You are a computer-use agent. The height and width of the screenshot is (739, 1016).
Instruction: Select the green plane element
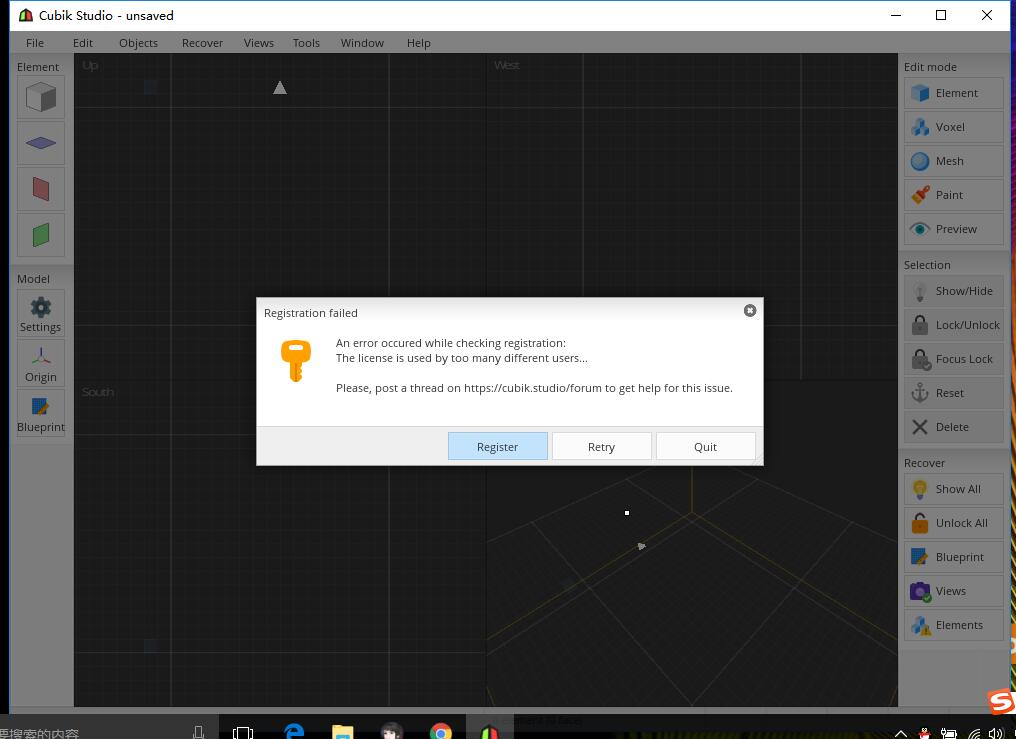tap(41, 234)
